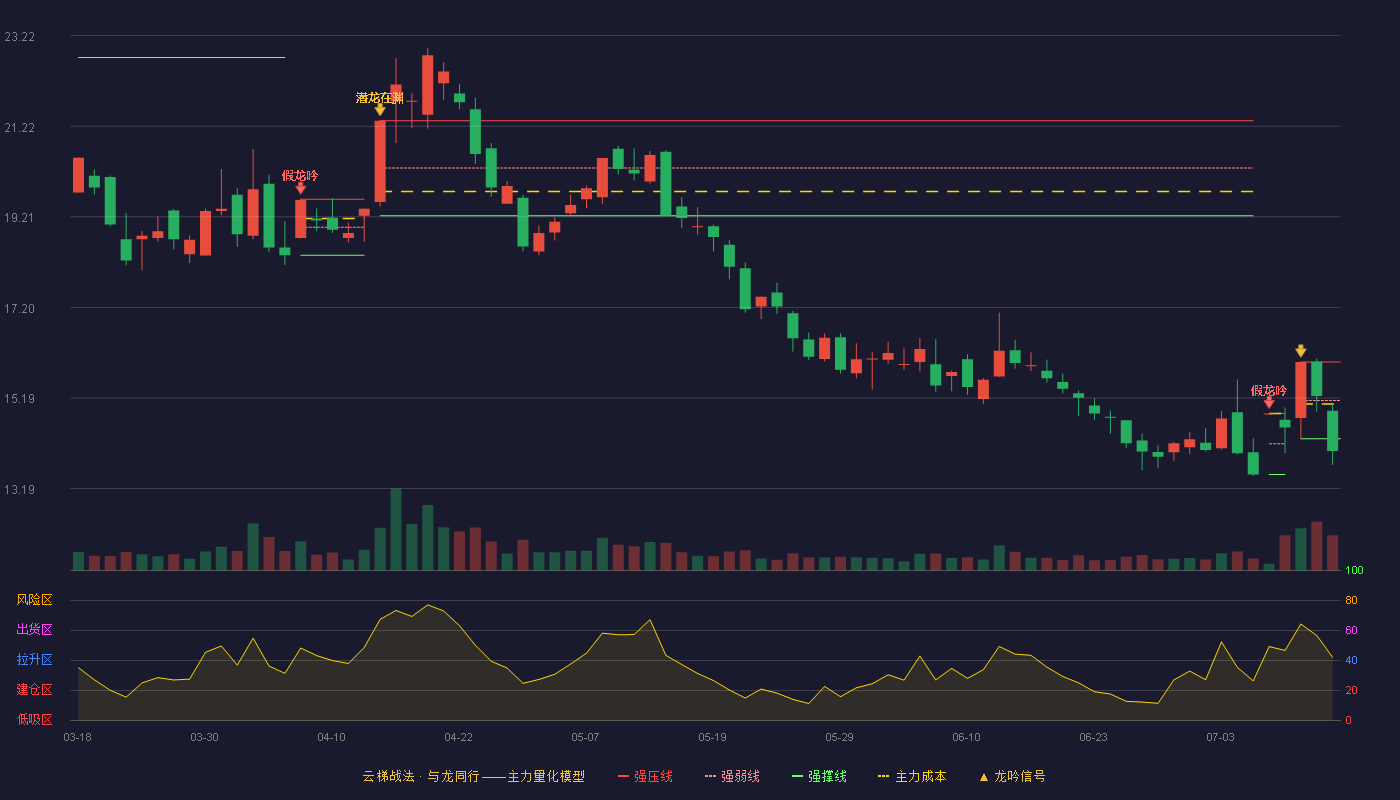Click the yellow dashed symbol before 主力成本
This screenshot has height=800, width=1400.
[x=883, y=776]
